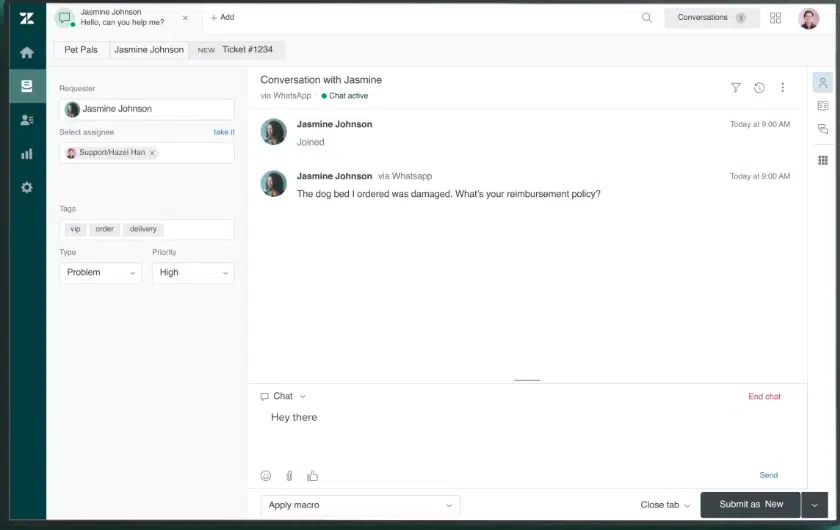Click the End chat link

(764, 397)
